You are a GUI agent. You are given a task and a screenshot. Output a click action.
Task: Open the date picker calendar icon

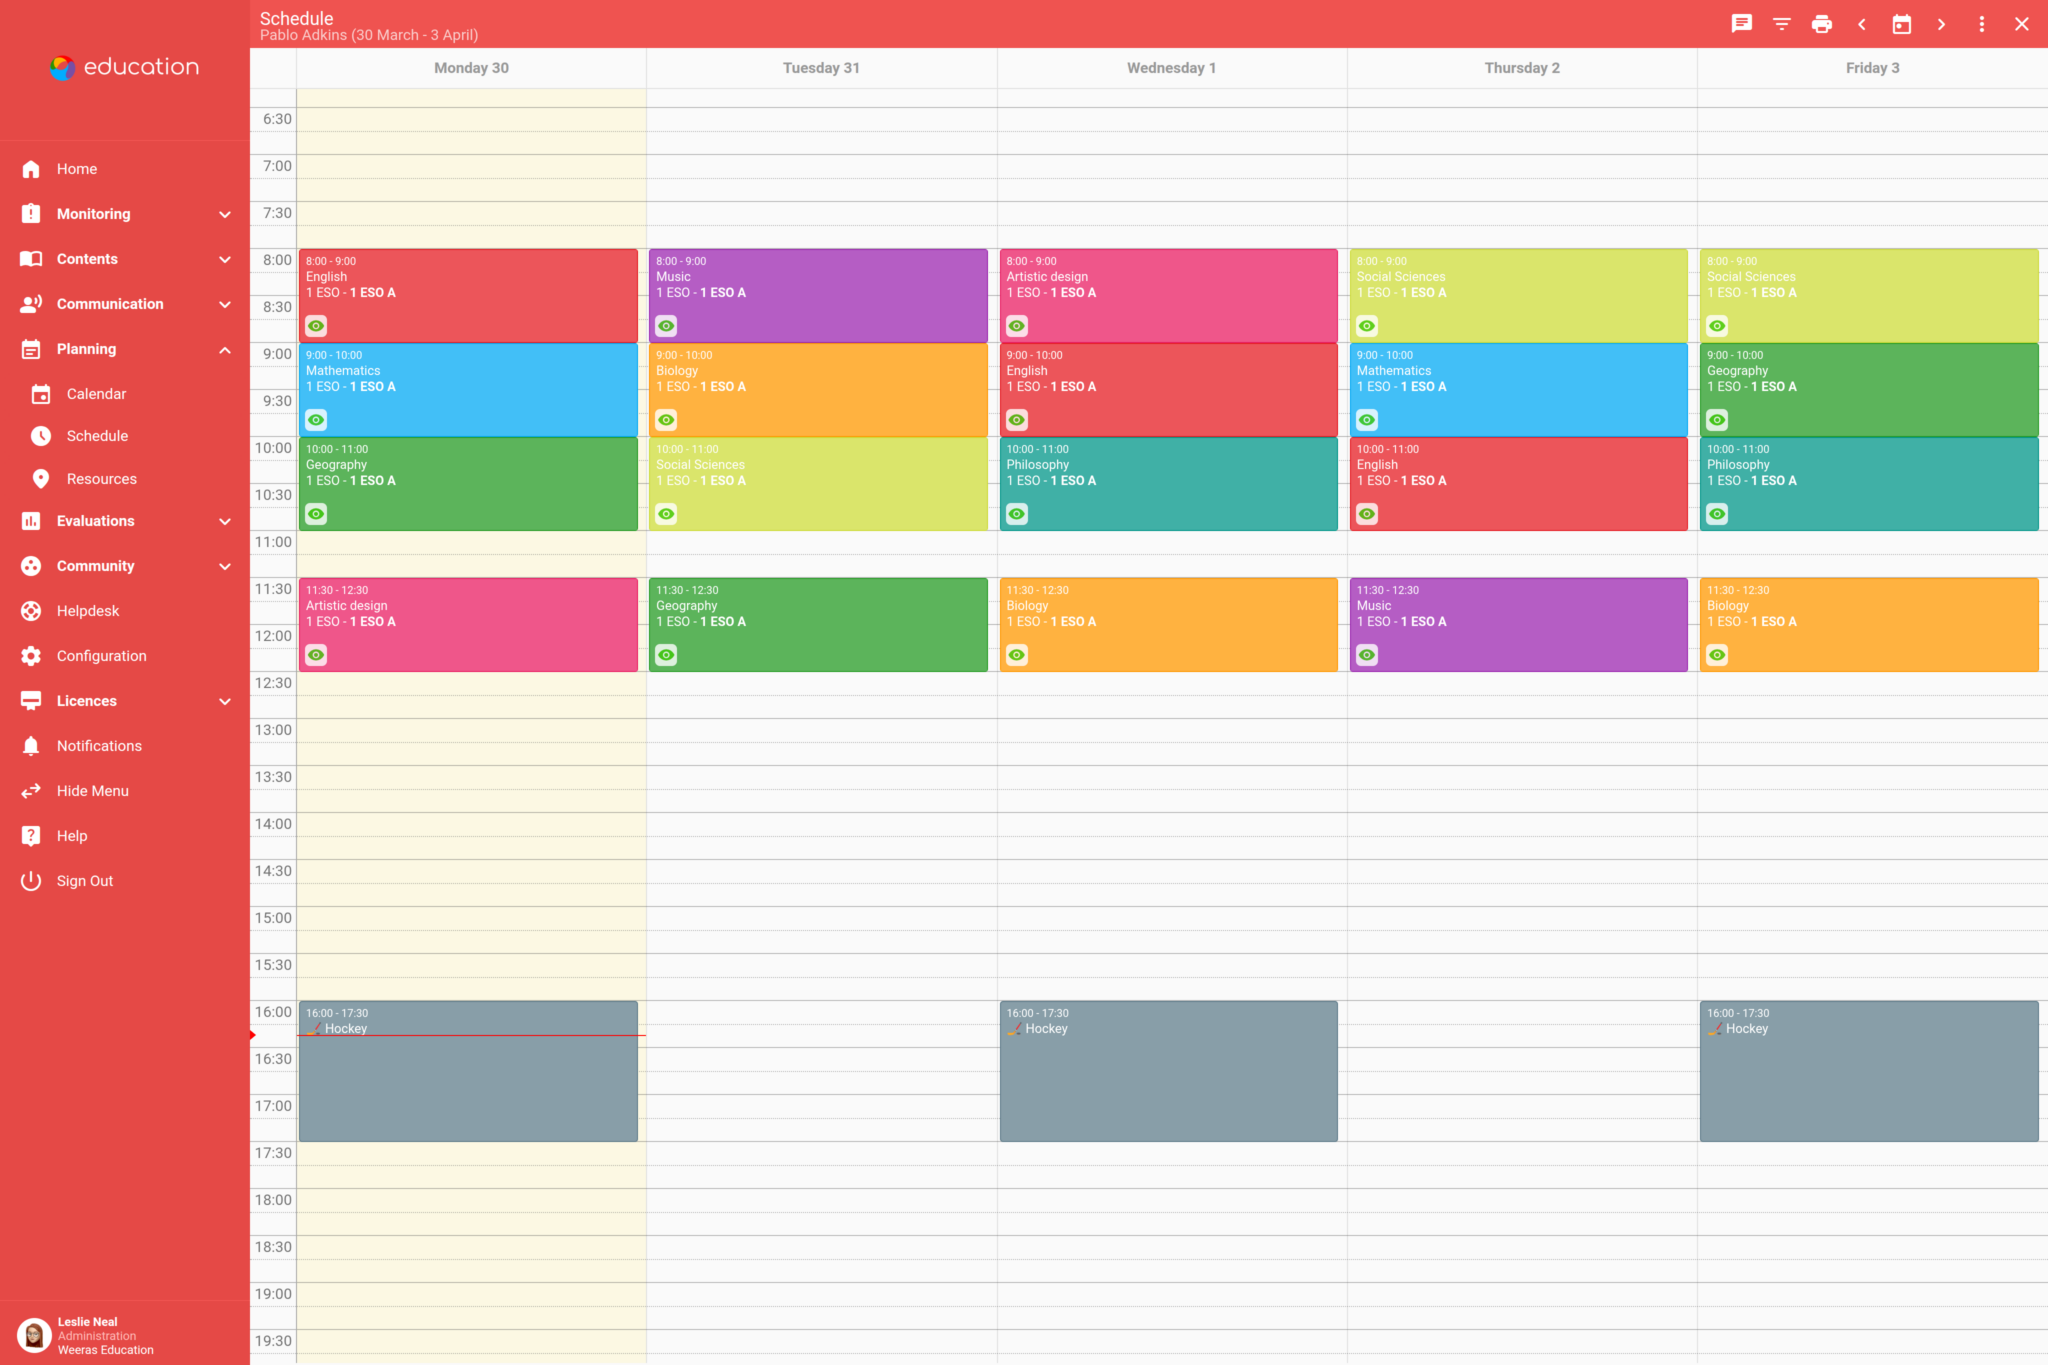[1901, 24]
